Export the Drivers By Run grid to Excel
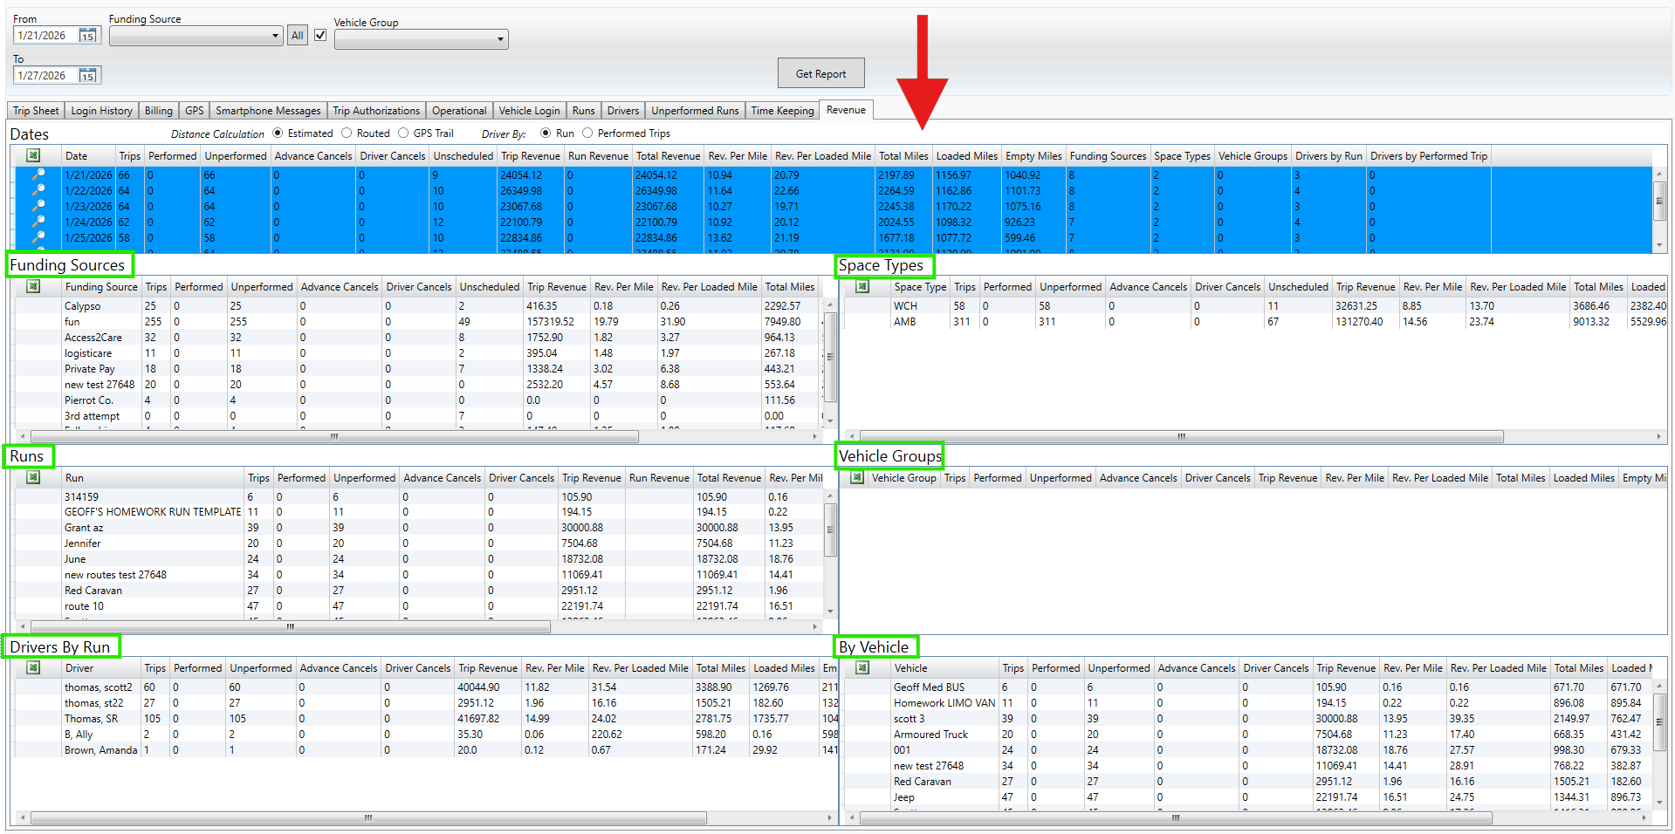1675x834 pixels. 33,668
